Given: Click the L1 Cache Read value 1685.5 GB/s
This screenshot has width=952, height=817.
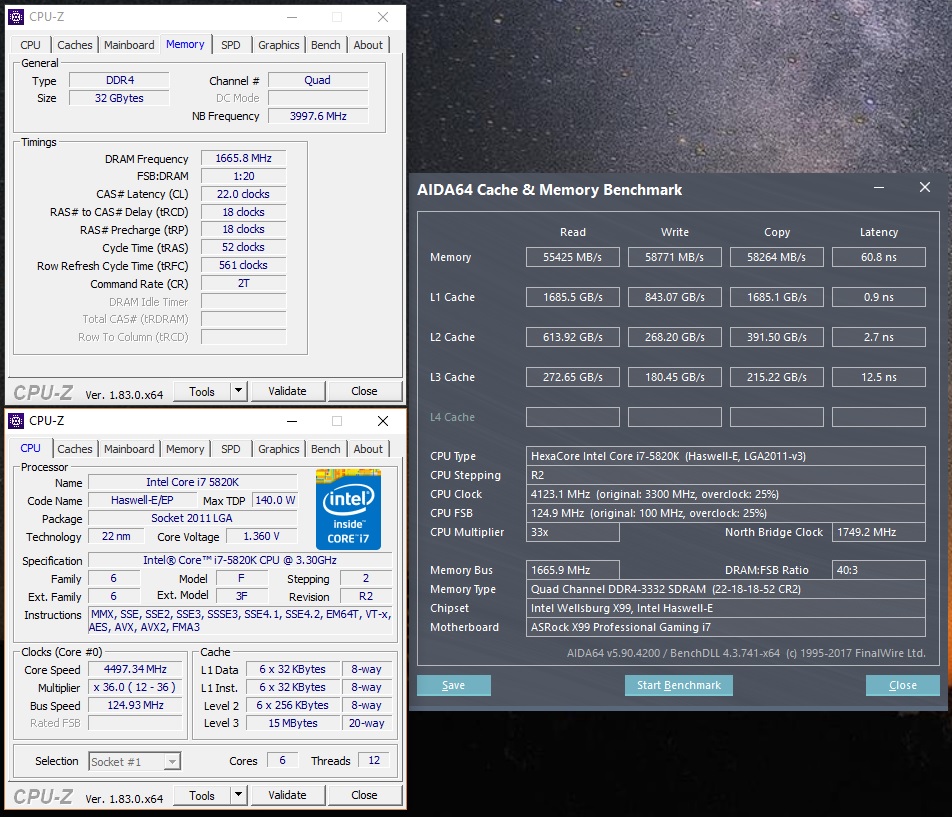Looking at the screenshot, I should pyautogui.click(x=573, y=297).
